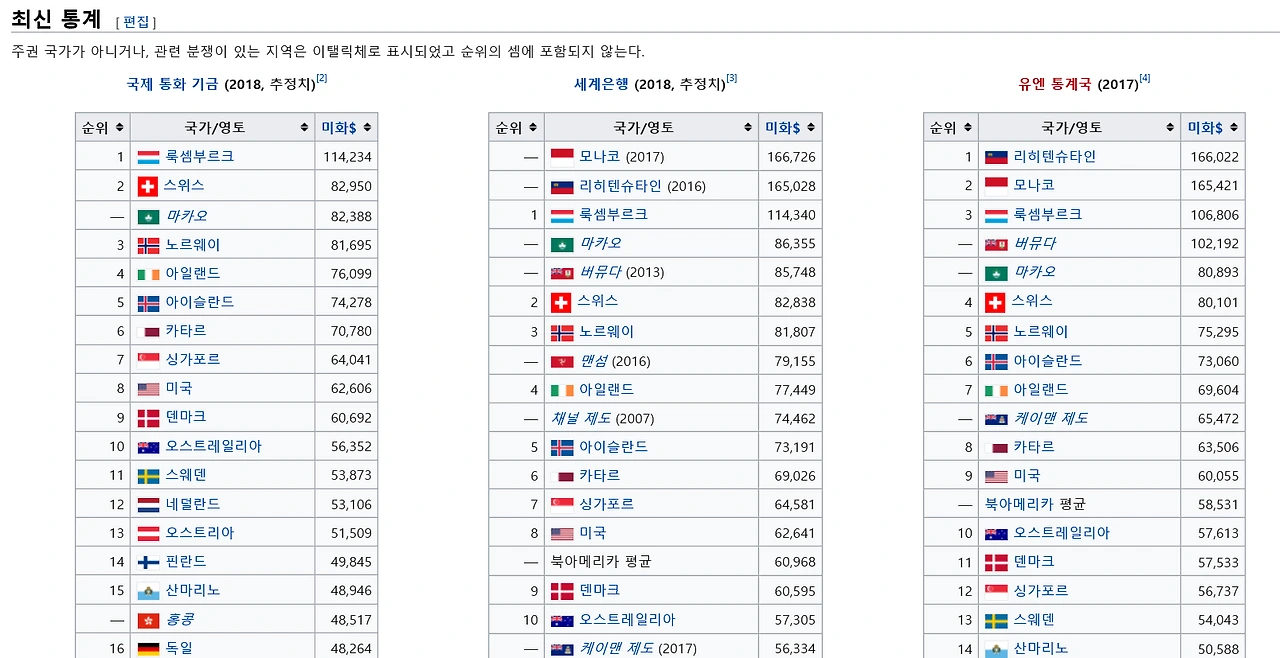The height and width of the screenshot is (658, 1280).
Task: Click the sort arrow on IMF 미화$ header
Action: [x=365, y=127]
